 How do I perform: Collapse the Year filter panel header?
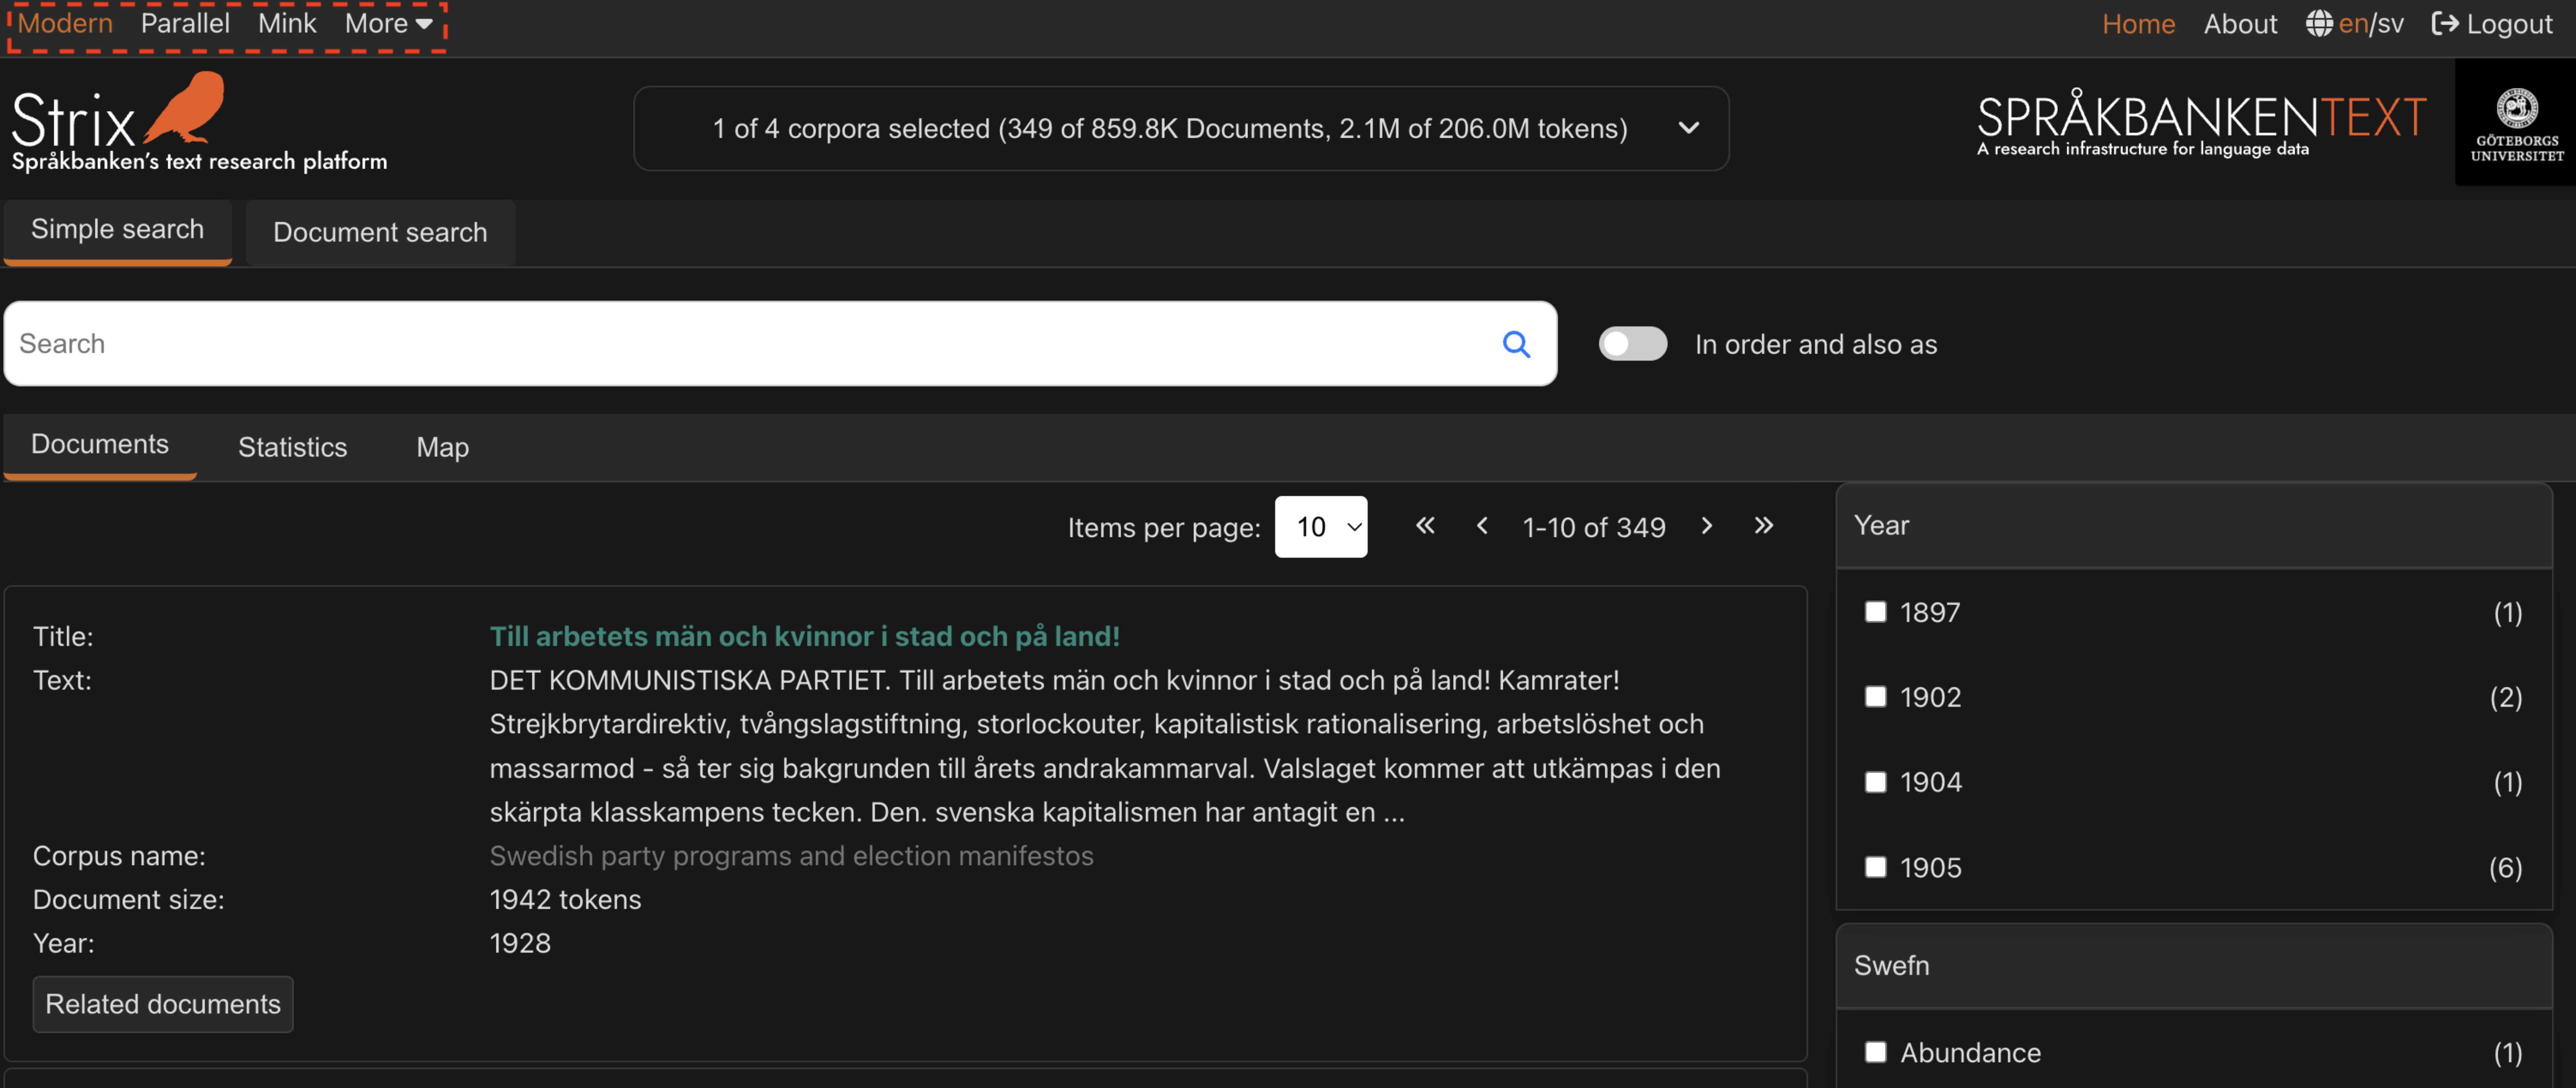coord(2193,526)
